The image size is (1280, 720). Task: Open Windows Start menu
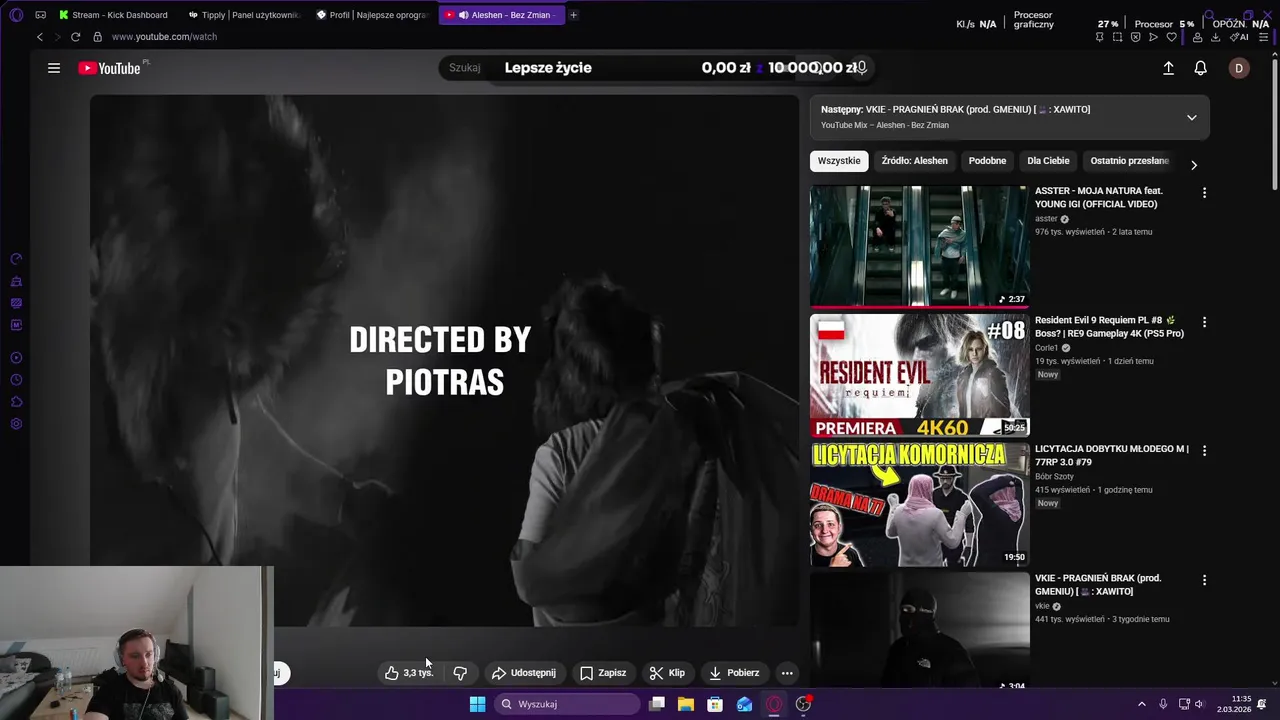pyautogui.click(x=478, y=704)
